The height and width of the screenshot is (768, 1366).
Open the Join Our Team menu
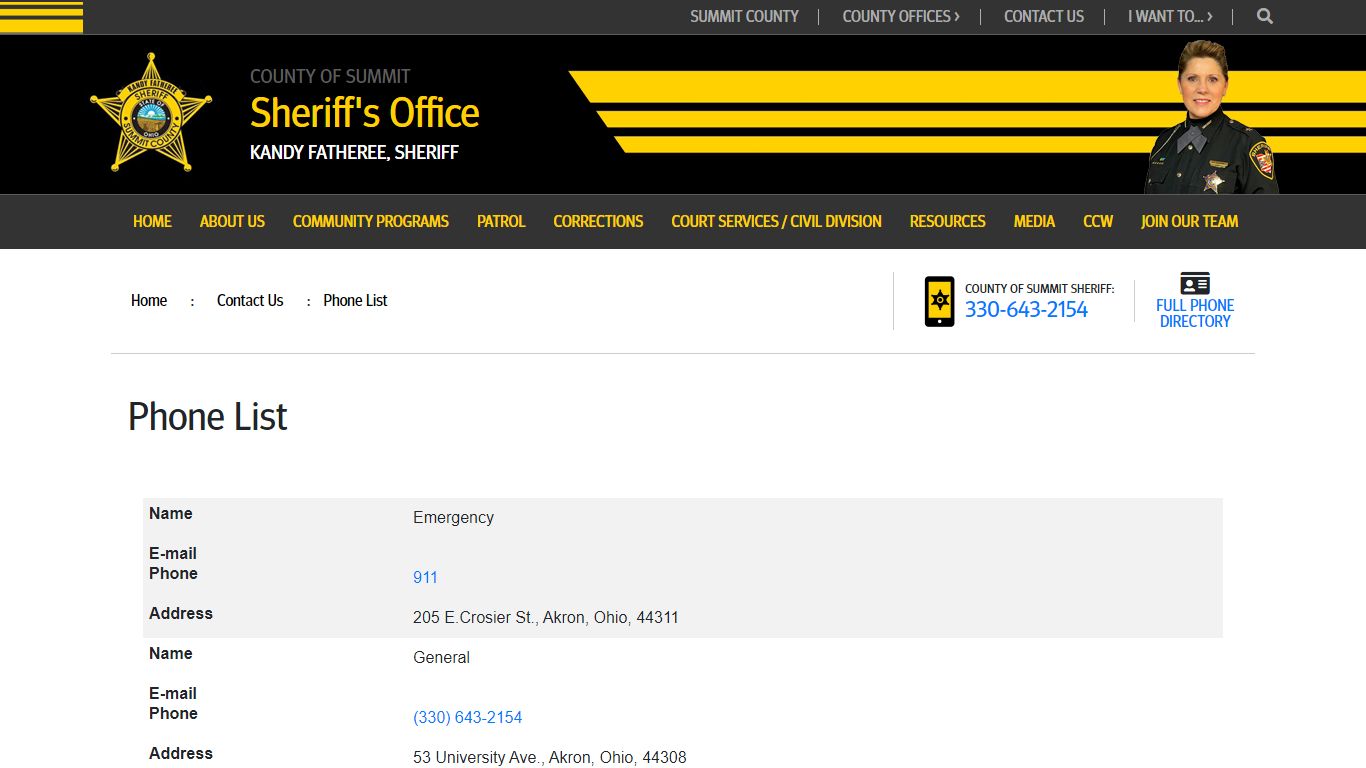coord(1189,221)
